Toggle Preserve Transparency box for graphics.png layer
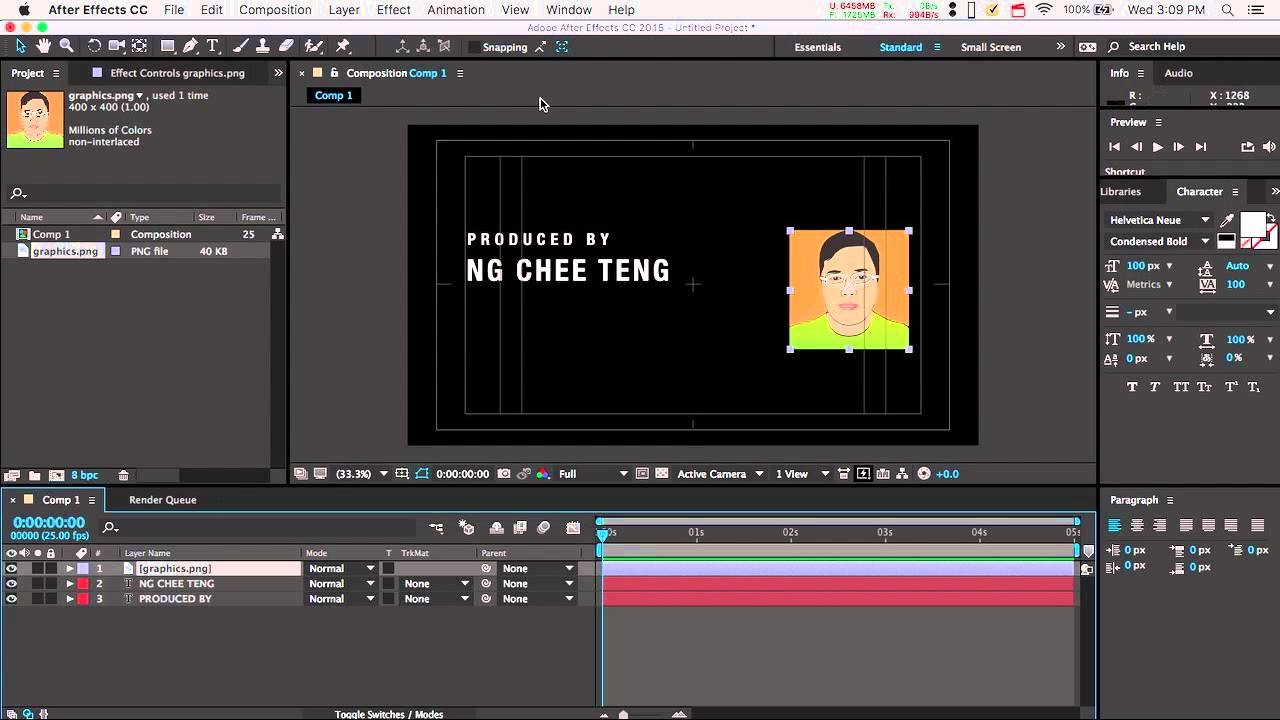Image resolution: width=1280 pixels, height=720 pixels. [x=388, y=568]
